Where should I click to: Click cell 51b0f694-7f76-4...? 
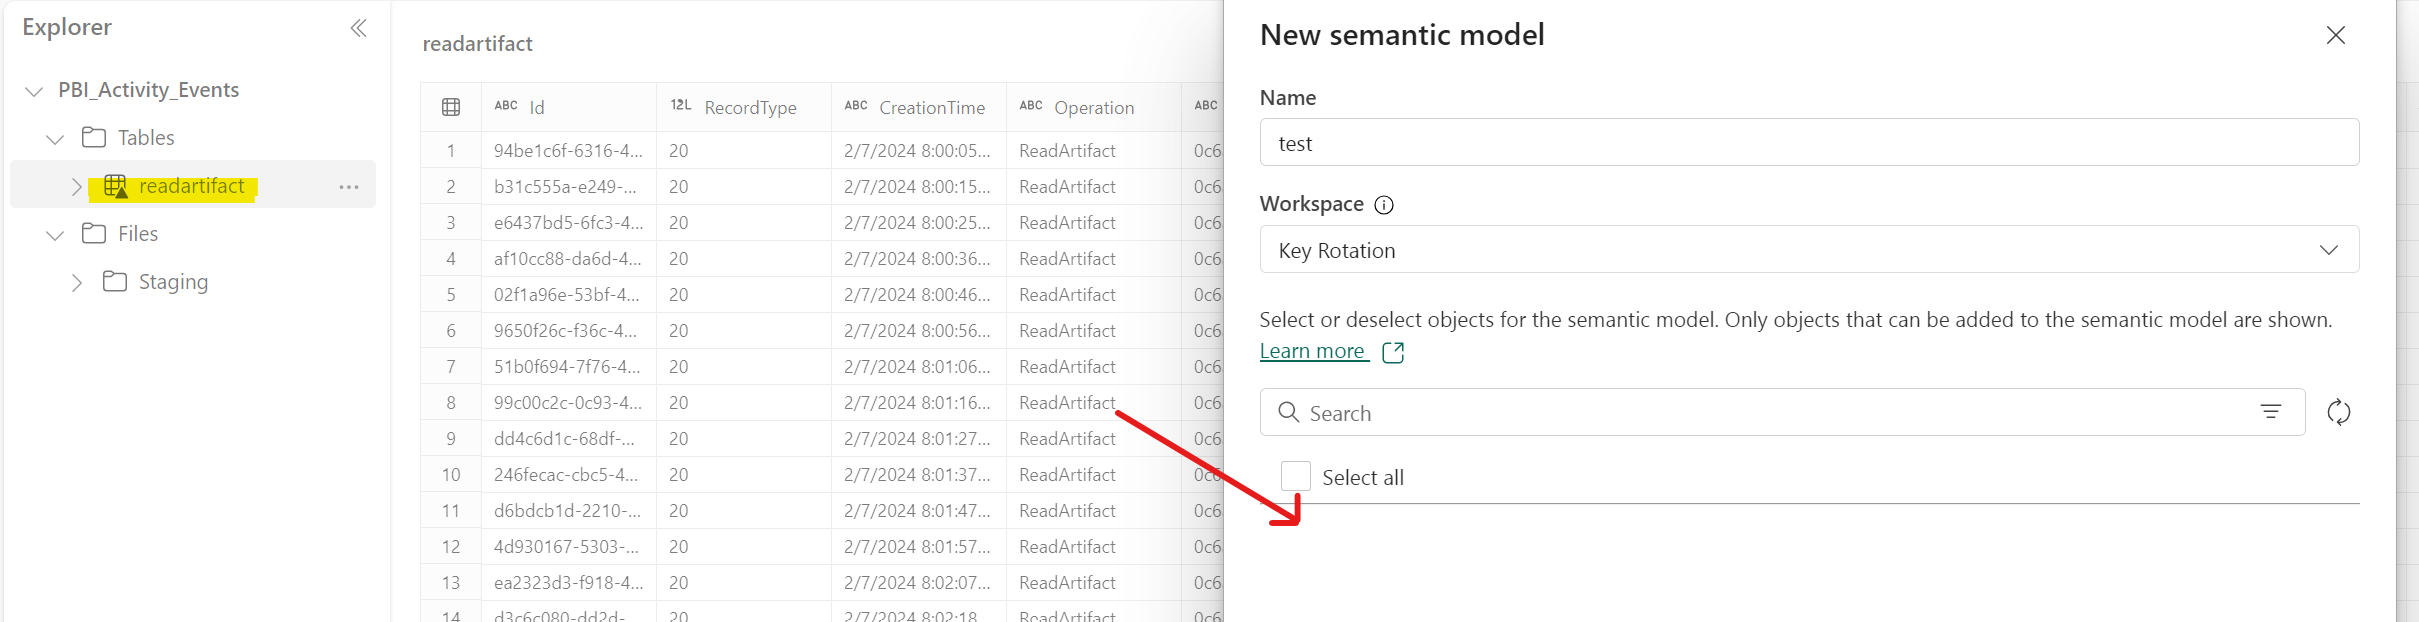[x=568, y=367]
